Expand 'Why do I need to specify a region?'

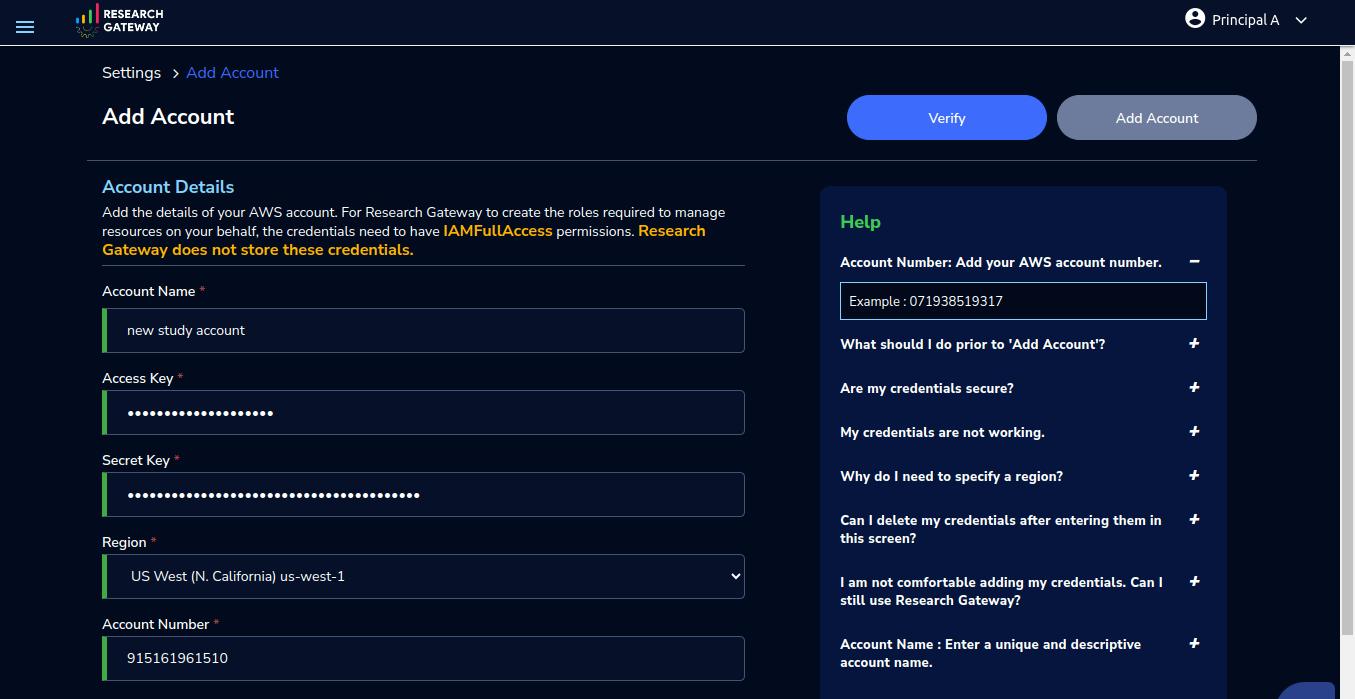tap(1194, 475)
